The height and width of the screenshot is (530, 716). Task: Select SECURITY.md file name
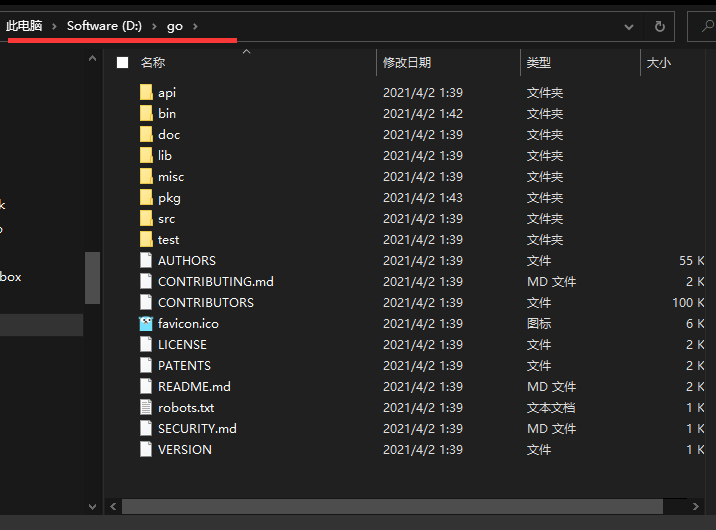click(197, 428)
